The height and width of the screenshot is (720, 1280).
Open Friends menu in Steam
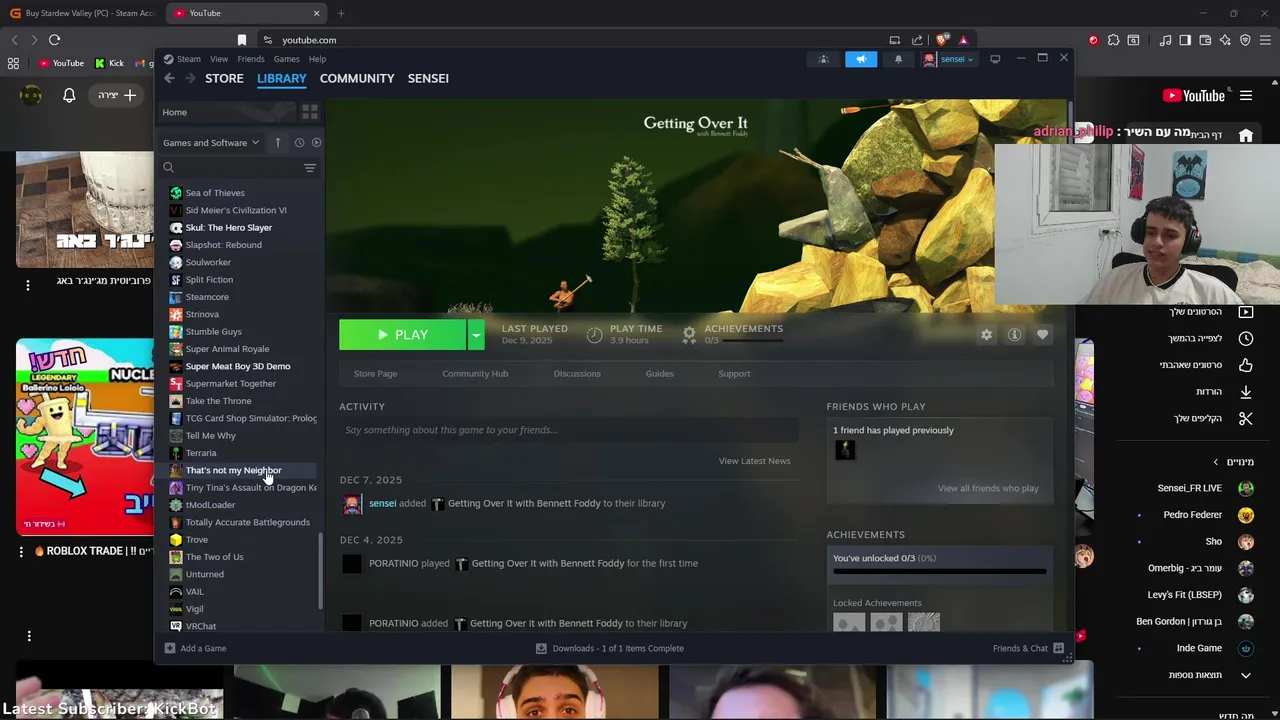point(250,59)
